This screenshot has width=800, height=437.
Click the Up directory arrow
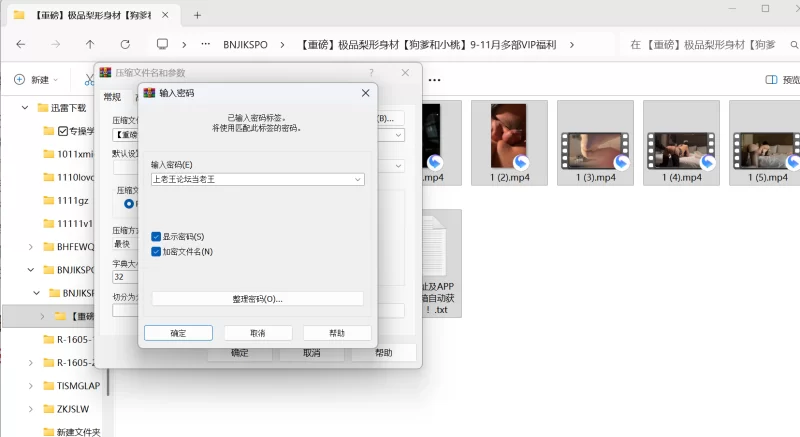pyautogui.click(x=90, y=45)
